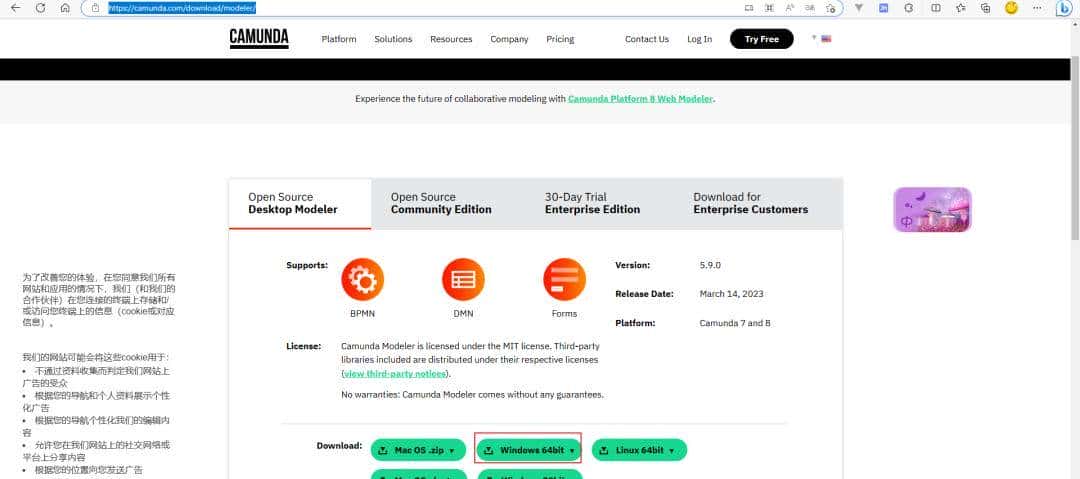
Task: Open the favorites list star icon
Action: [x=961, y=8]
